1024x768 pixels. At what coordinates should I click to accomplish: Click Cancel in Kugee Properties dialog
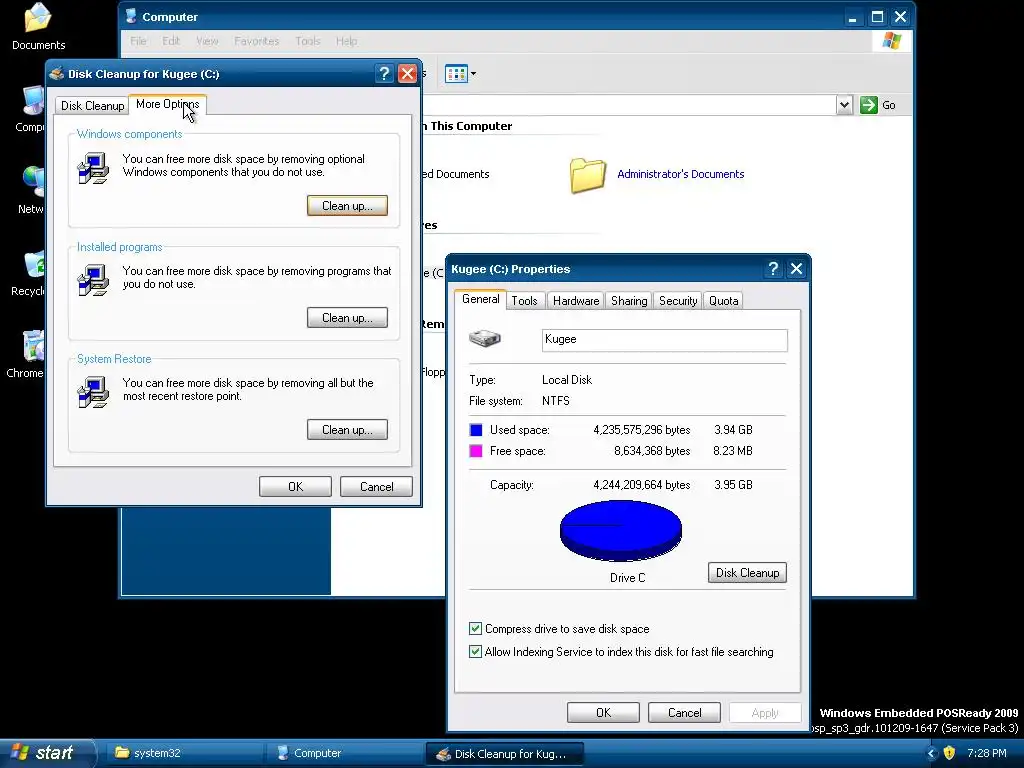tap(684, 712)
